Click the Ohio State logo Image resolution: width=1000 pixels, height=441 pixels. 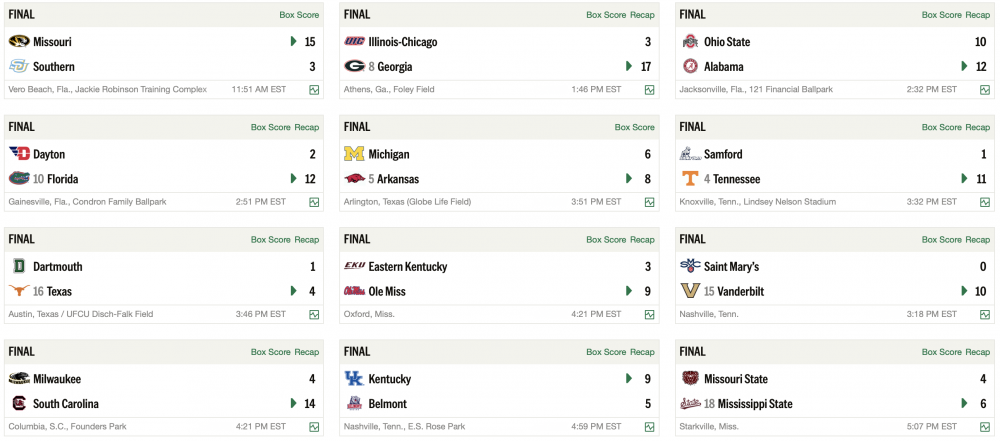690,42
